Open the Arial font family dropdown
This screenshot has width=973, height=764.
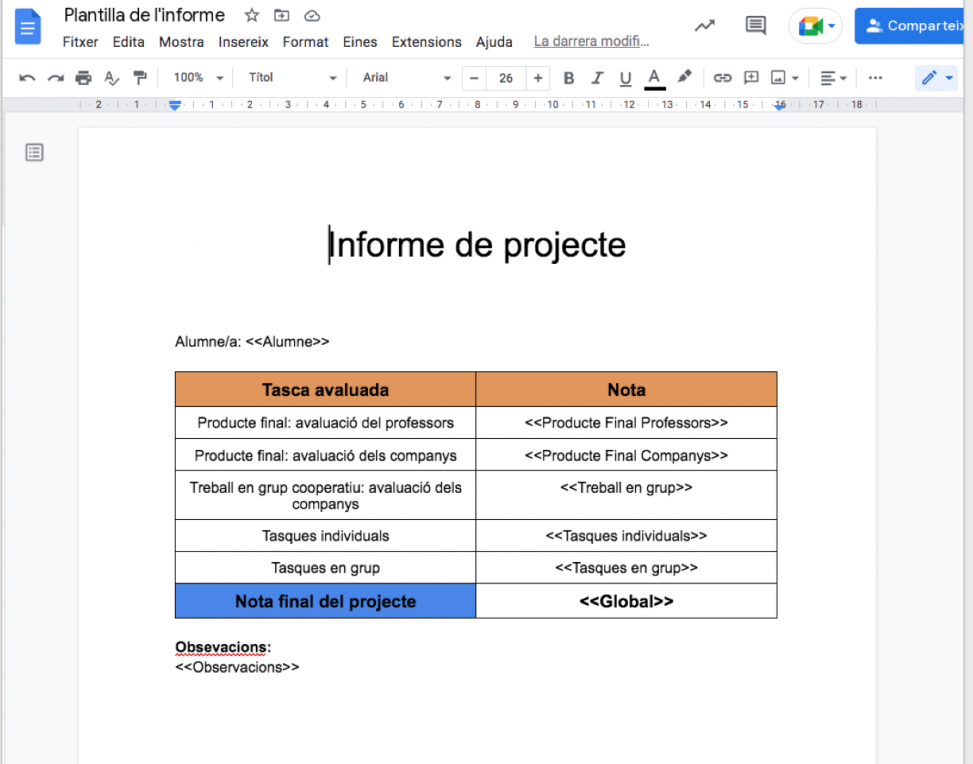[x=406, y=78]
